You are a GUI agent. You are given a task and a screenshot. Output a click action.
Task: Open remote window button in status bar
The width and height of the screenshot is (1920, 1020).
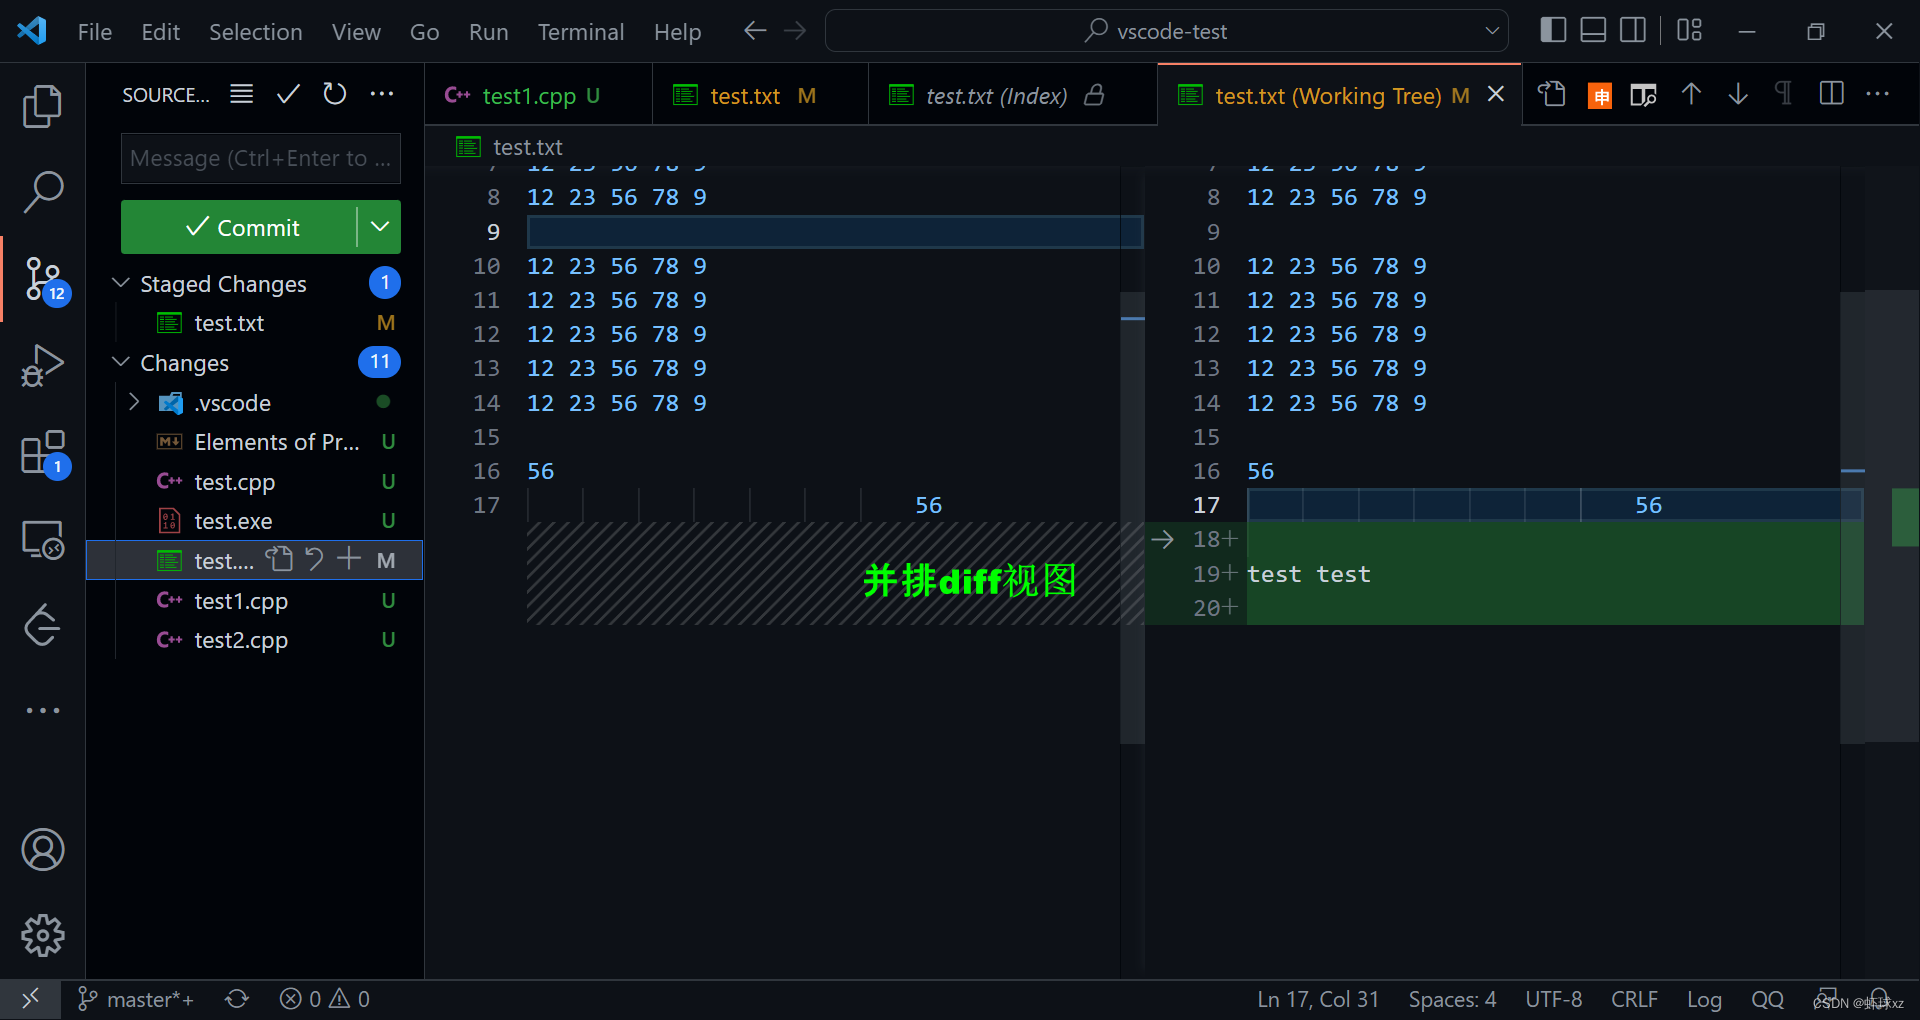30,999
